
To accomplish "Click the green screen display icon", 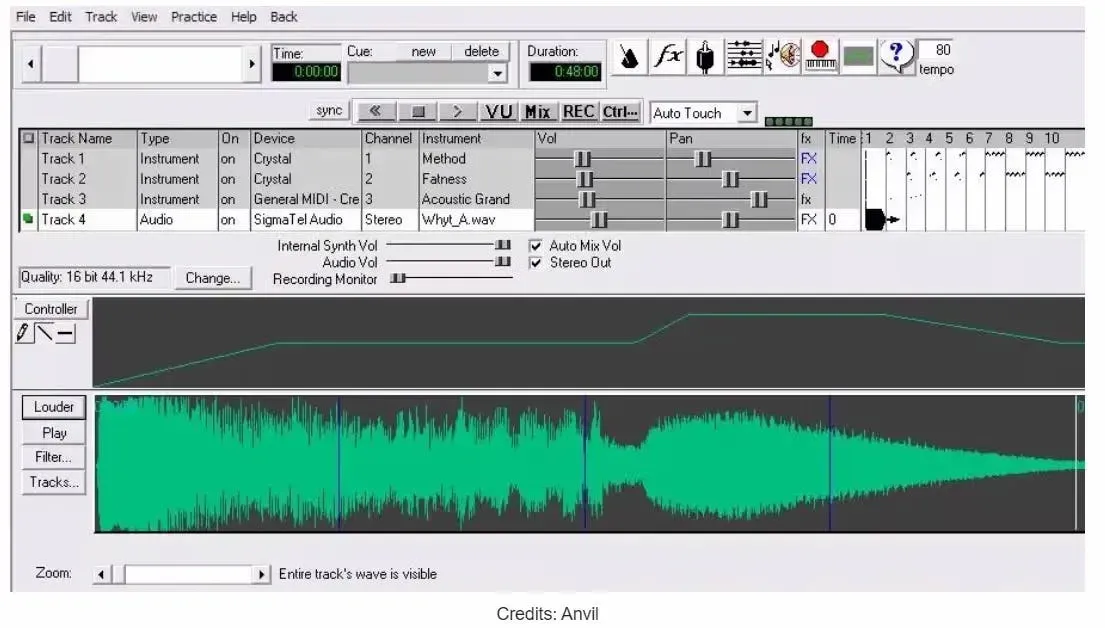I will (857, 58).
